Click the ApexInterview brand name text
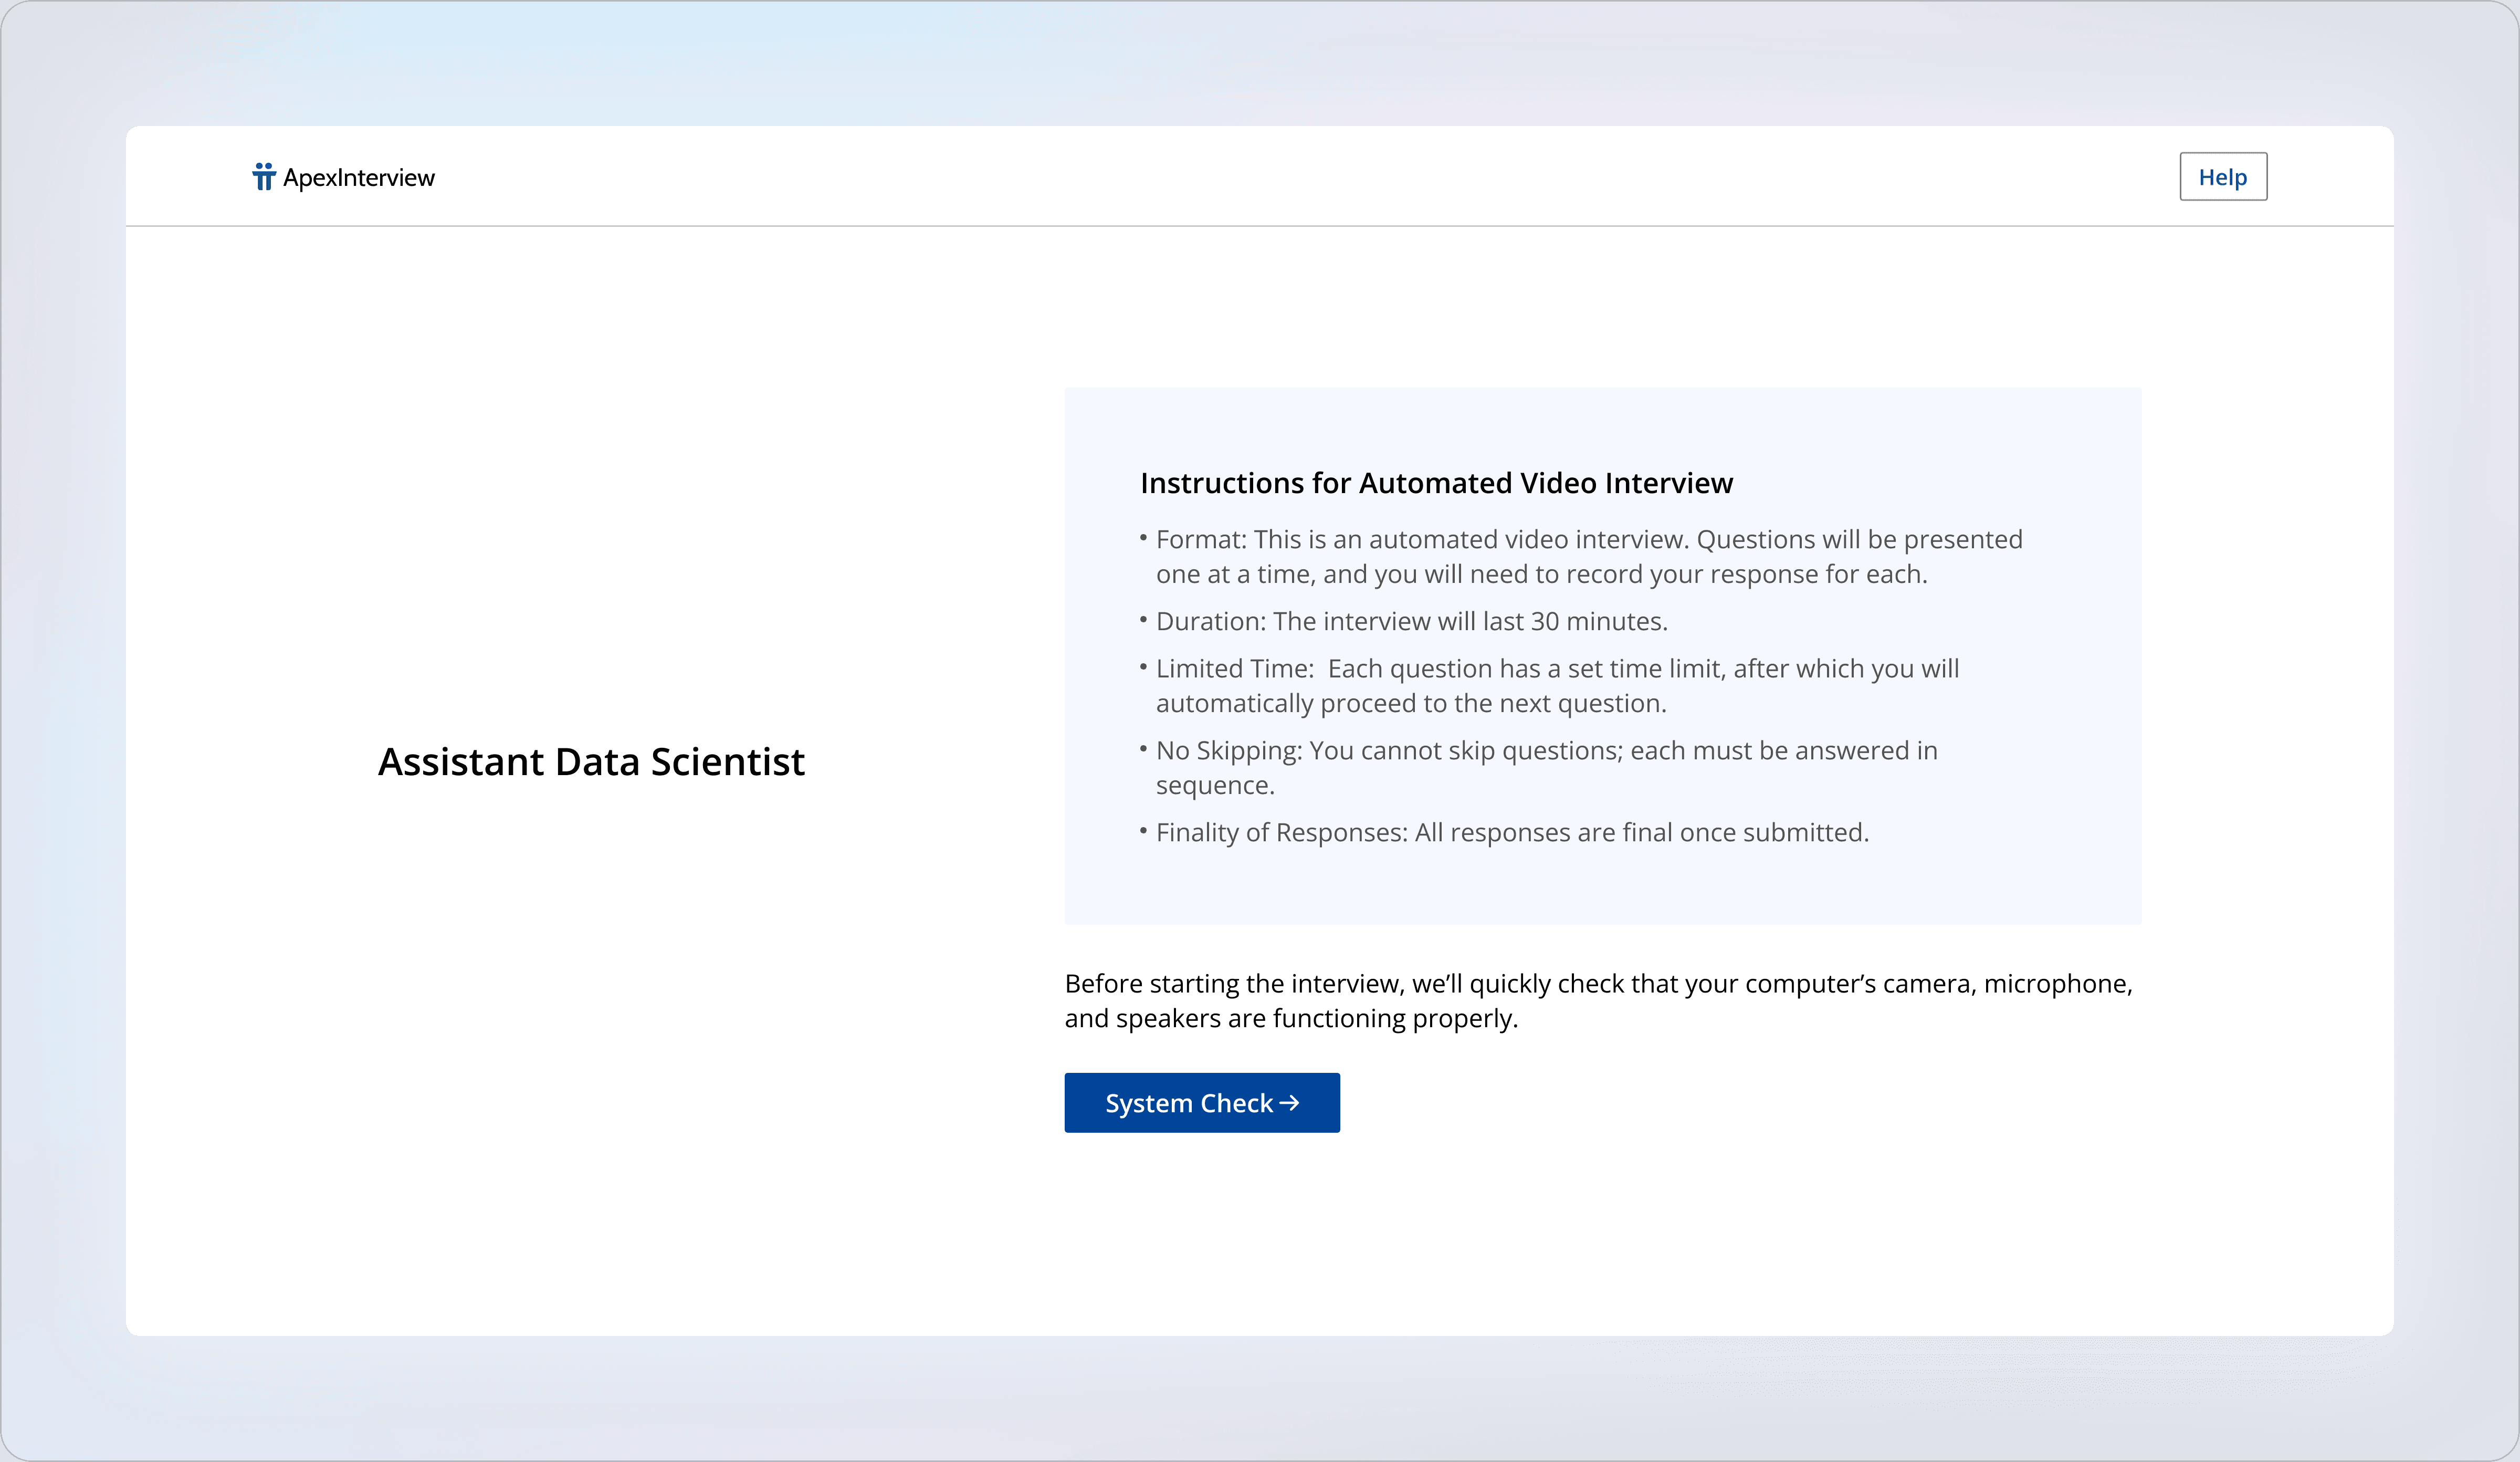Viewport: 2520px width, 1462px height. pyautogui.click(x=358, y=178)
